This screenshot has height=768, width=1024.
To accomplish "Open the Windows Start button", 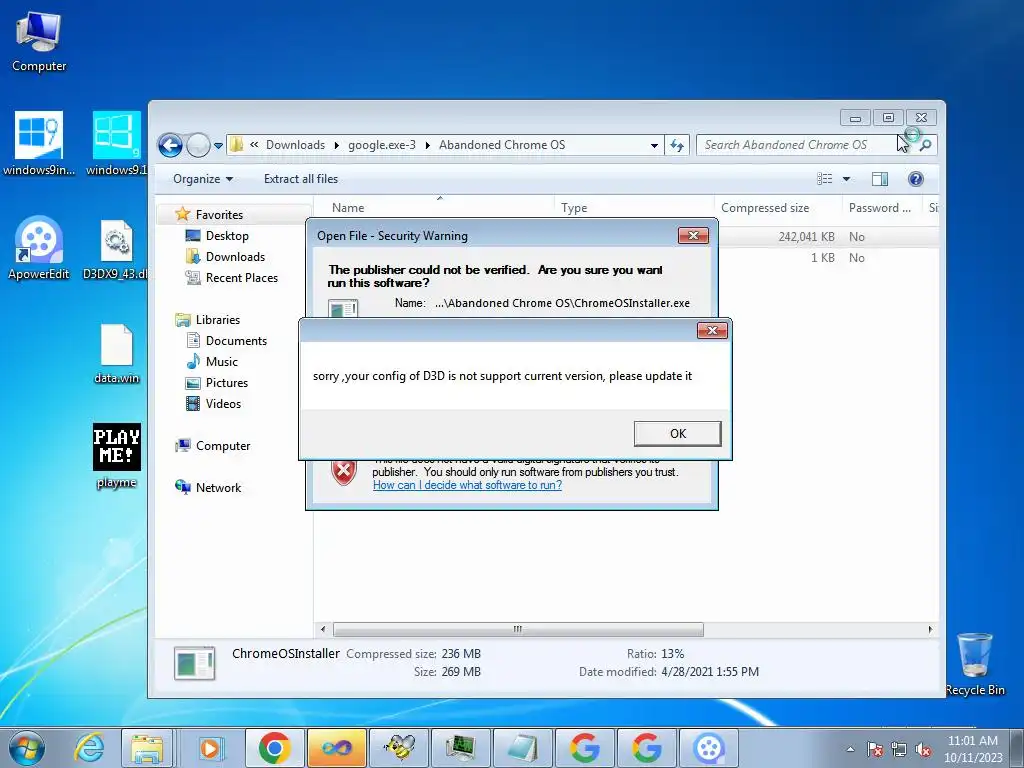I will [x=26, y=748].
